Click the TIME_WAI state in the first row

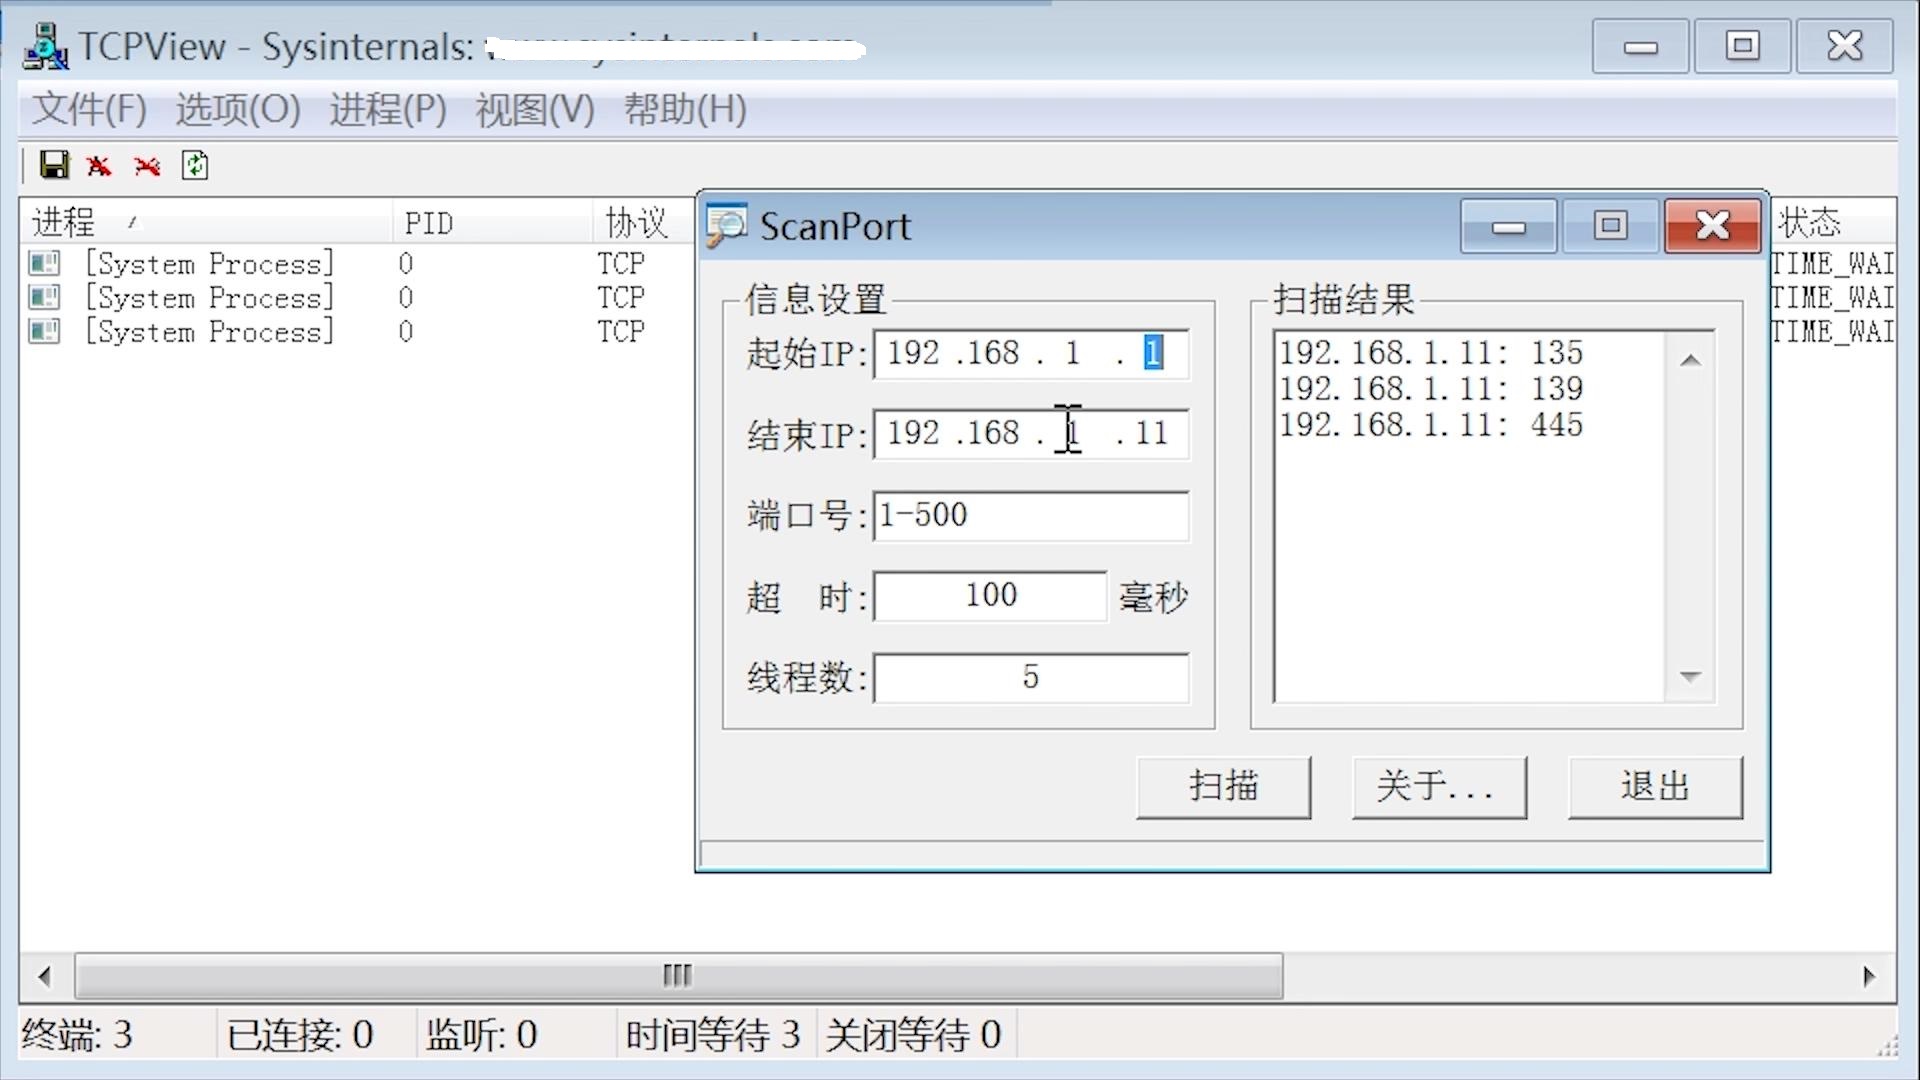(x=1832, y=264)
